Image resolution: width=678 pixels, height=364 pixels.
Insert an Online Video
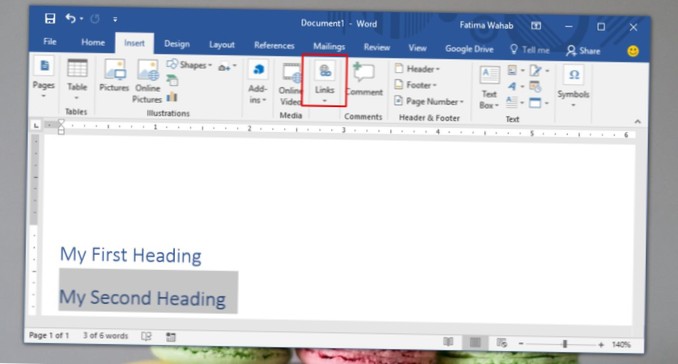[290, 85]
